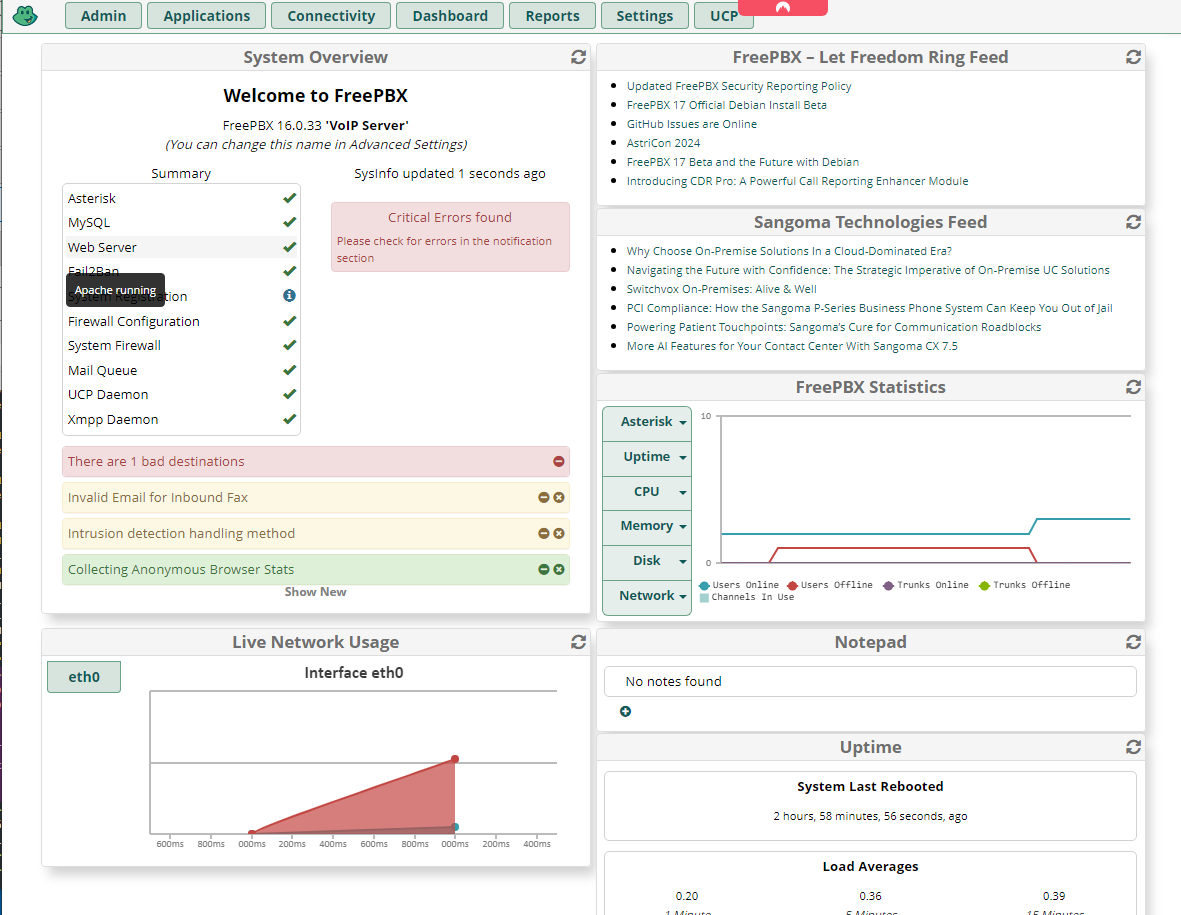The width and height of the screenshot is (1181, 915).
Task: Click the System Registration info icon
Action: pyautogui.click(x=289, y=295)
